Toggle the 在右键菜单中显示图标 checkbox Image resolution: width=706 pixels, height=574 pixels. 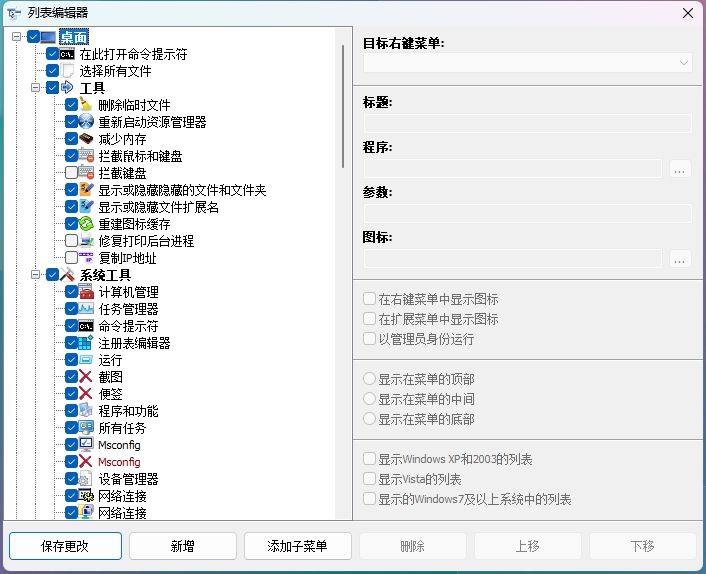(x=369, y=299)
